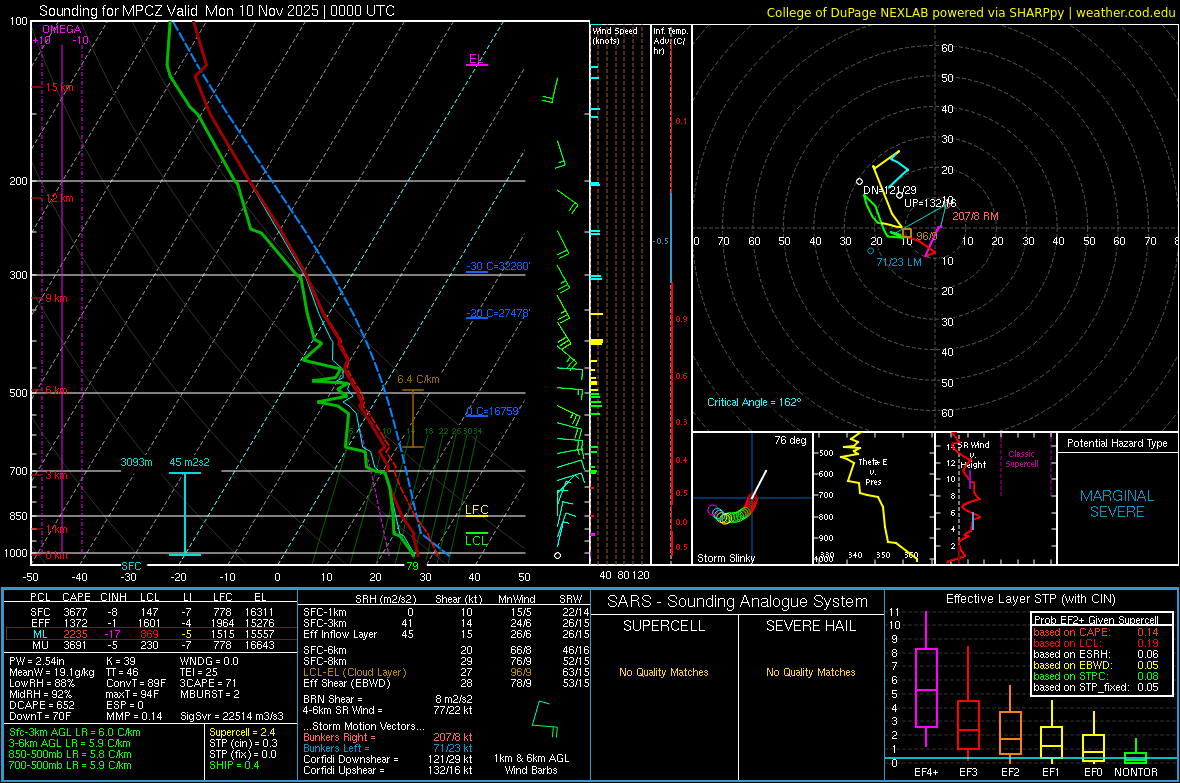Click the PW = 2.54in value
Image resolution: width=1180 pixels, height=783 pixels.
[x=39, y=661]
